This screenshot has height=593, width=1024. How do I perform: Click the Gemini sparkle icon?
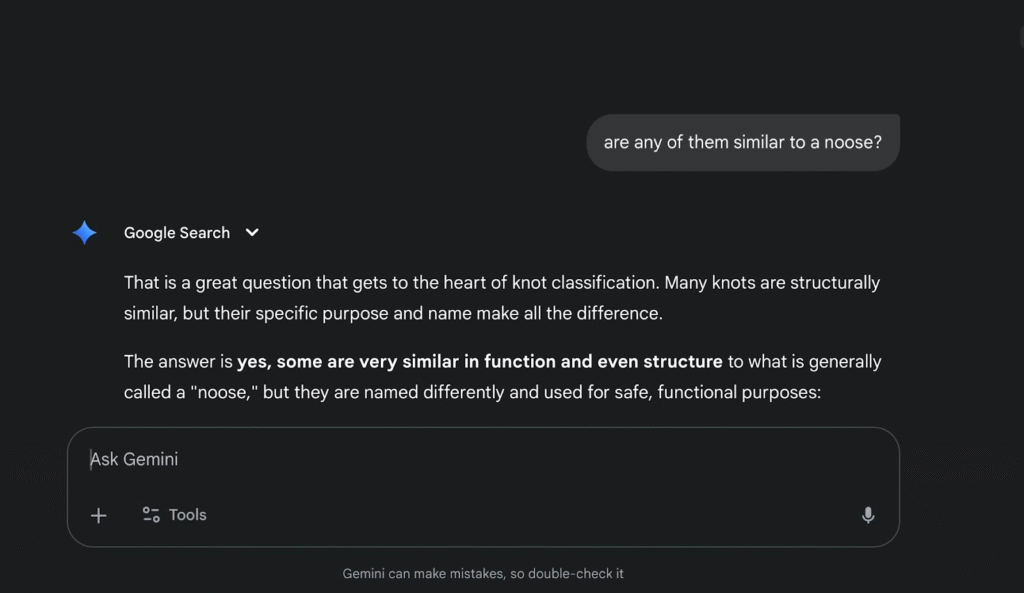coord(85,233)
